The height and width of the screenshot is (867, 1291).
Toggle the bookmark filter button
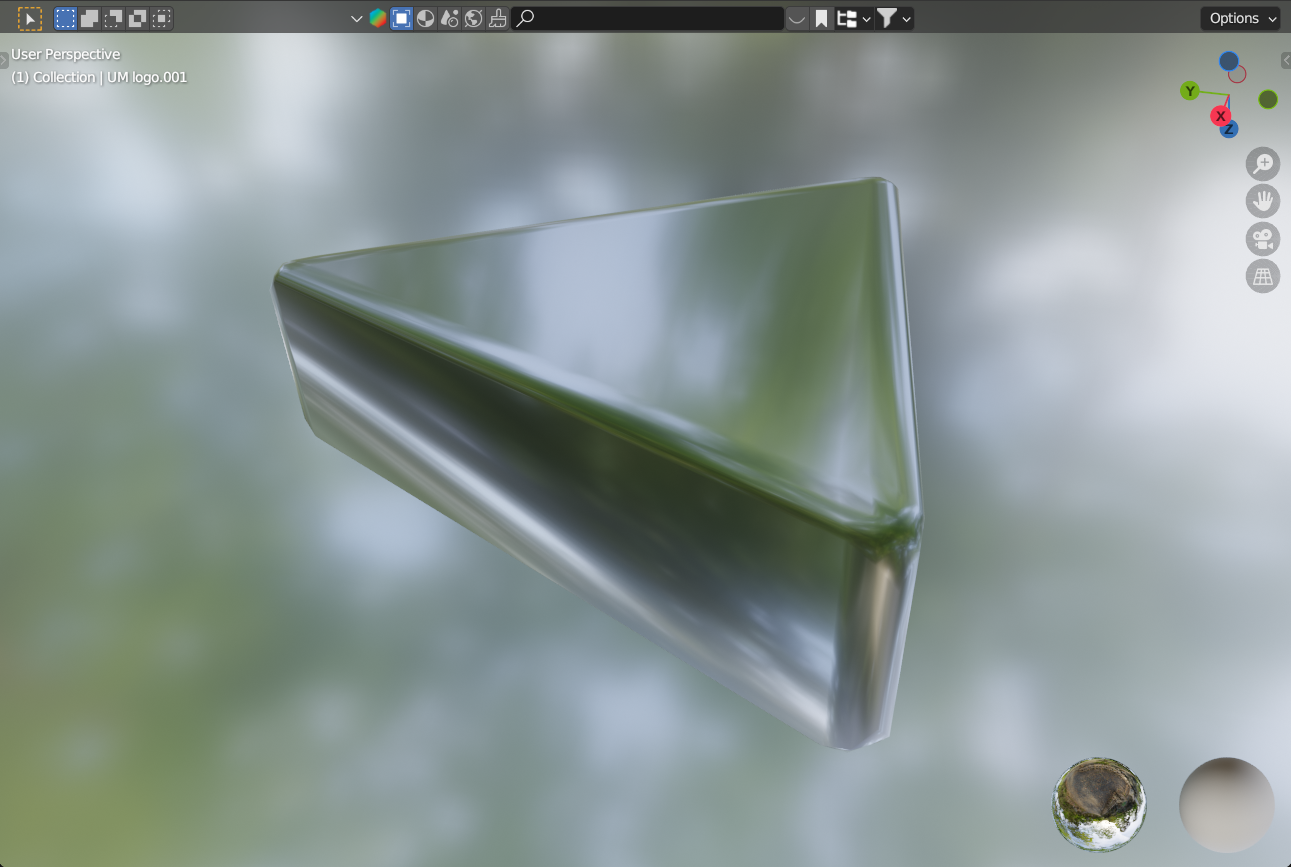click(x=821, y=18)
